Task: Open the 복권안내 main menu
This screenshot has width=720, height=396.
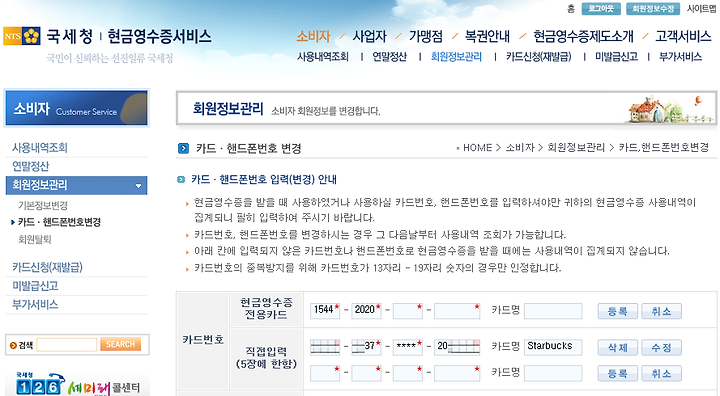Action: coord(487,36)
